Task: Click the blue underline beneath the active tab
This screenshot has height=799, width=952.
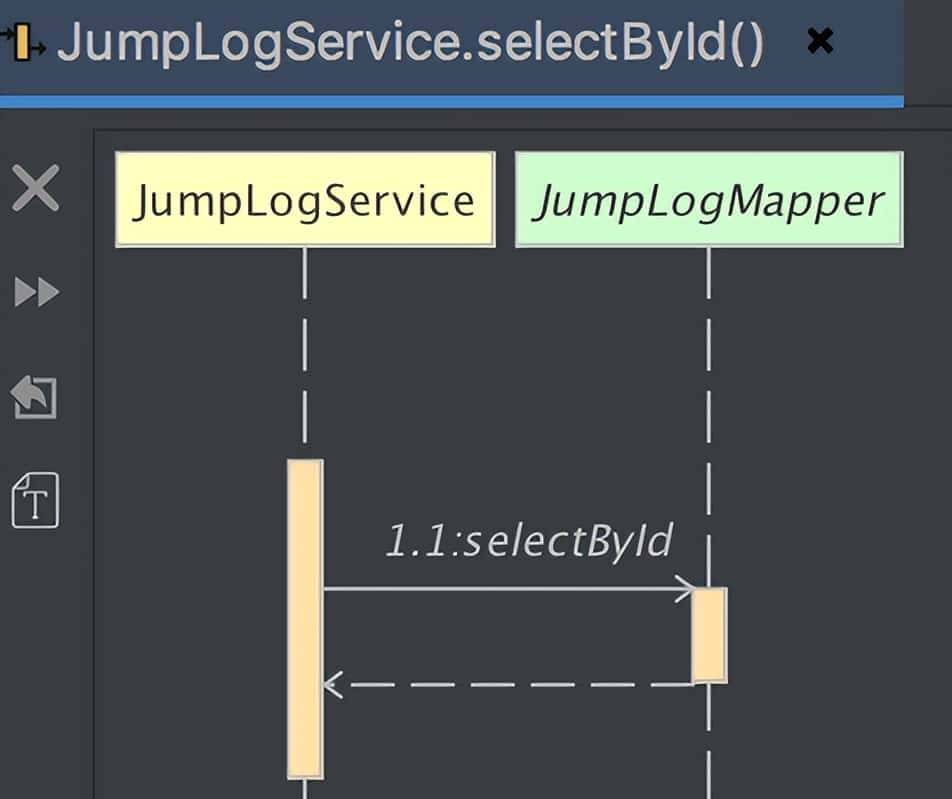Action: 450,101
